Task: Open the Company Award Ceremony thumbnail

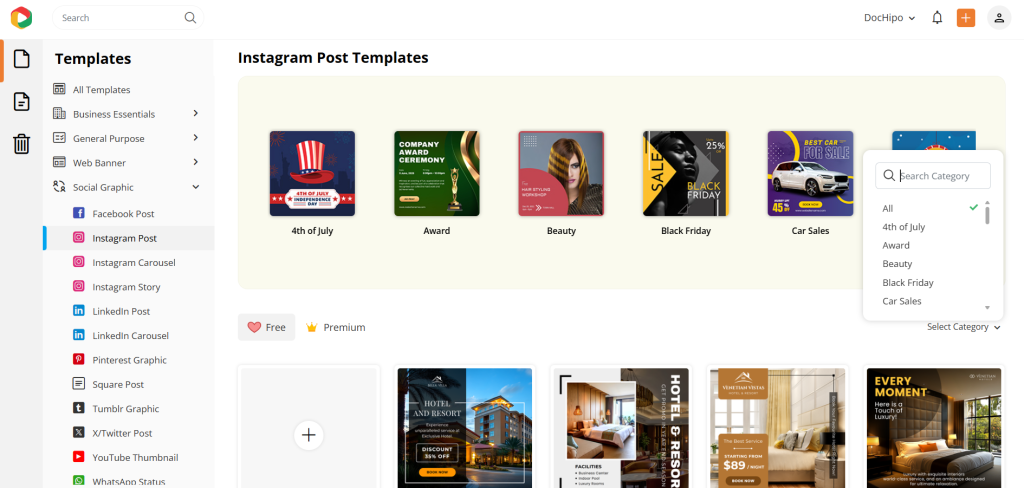Action: coord(437,173)
